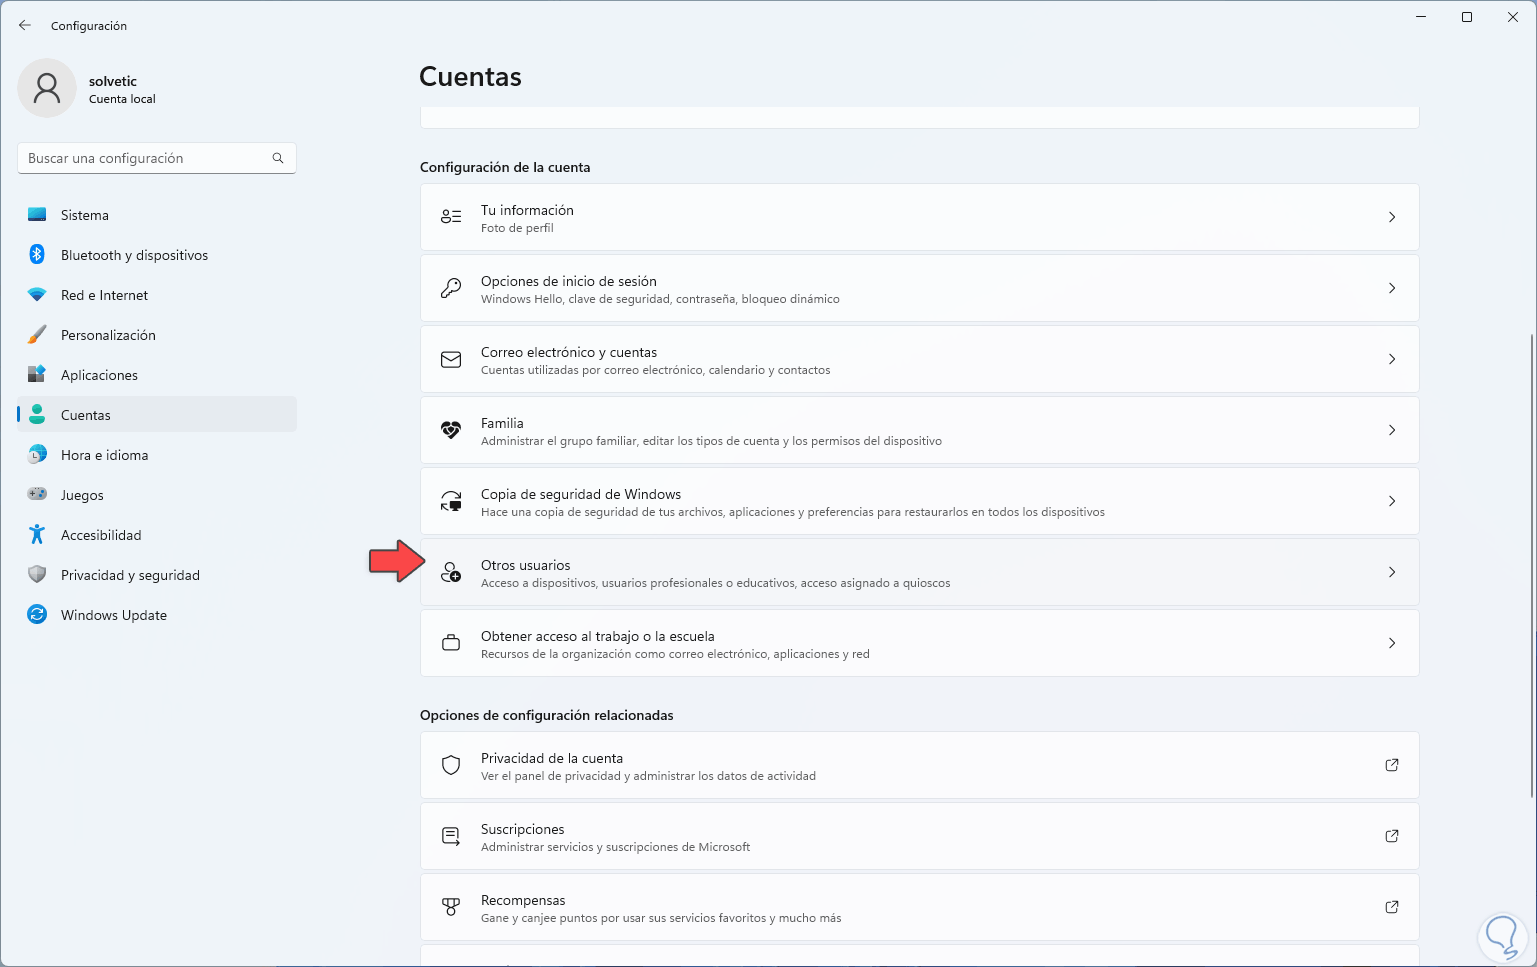Expand the Copia de seguridad de Windows chevron
Viewport: 1537px width, 967px height.
[x=1391, y=501]
